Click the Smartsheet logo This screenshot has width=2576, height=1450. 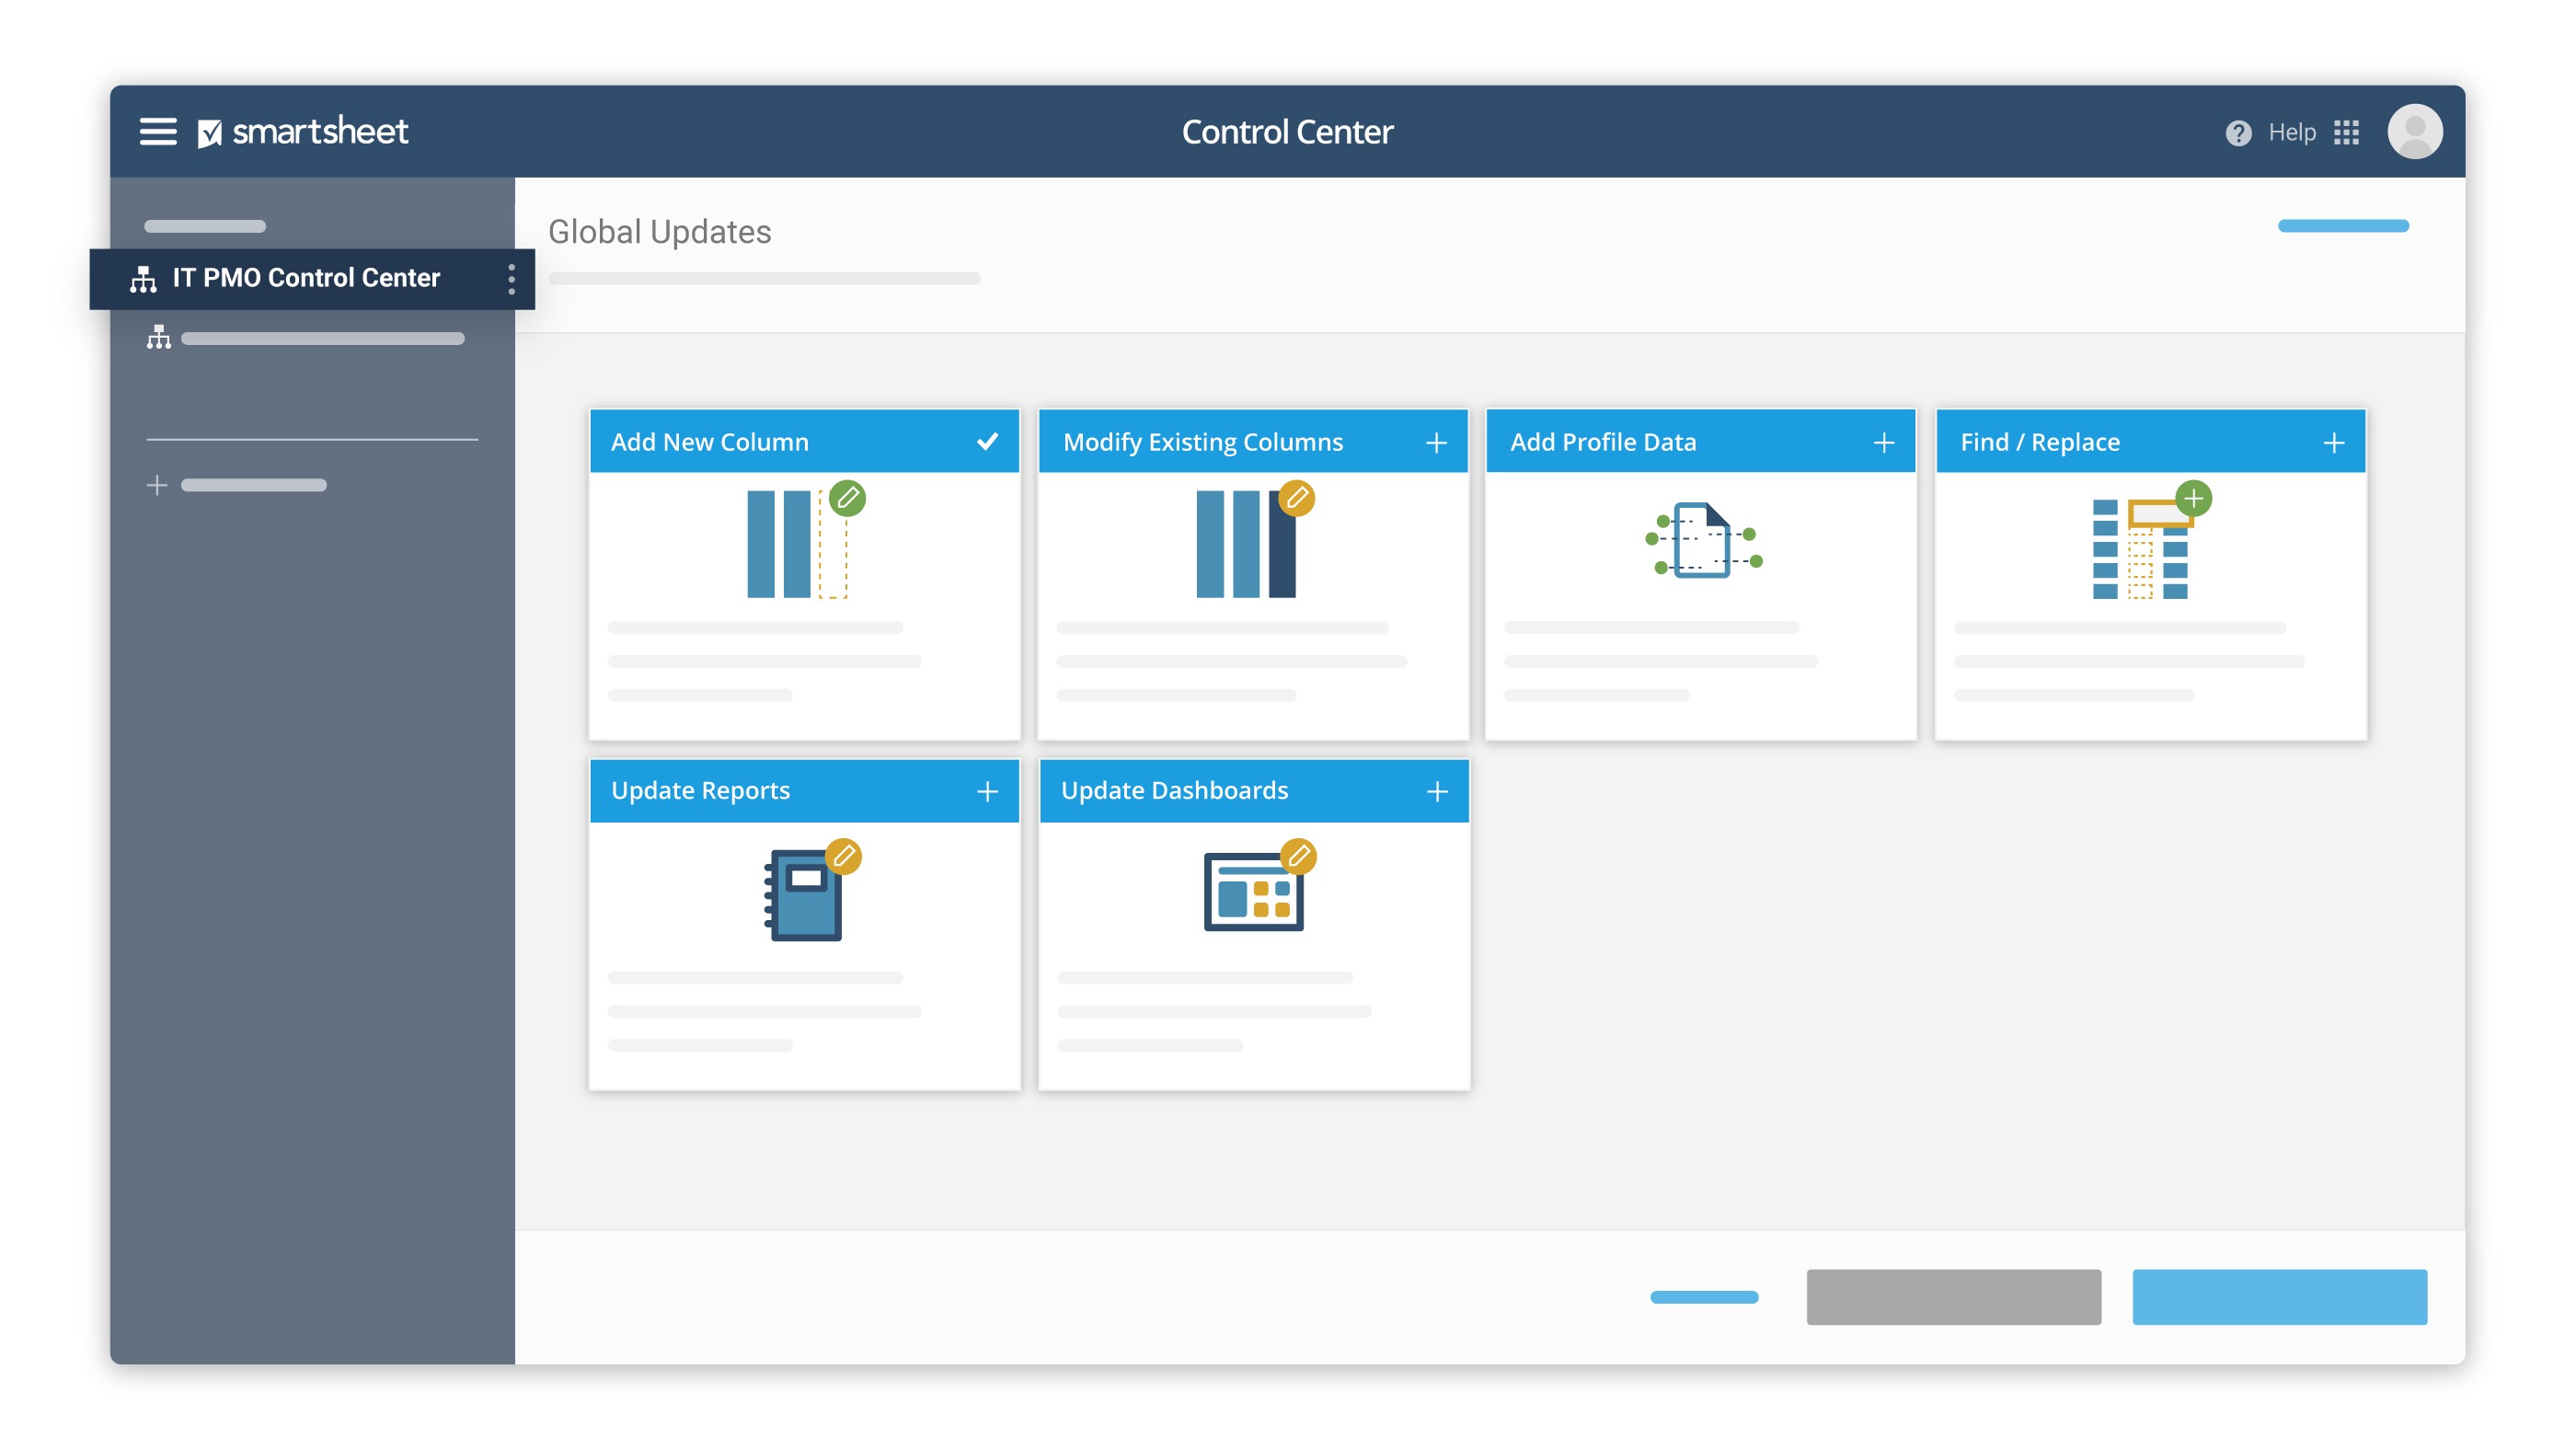coord(303,132)
